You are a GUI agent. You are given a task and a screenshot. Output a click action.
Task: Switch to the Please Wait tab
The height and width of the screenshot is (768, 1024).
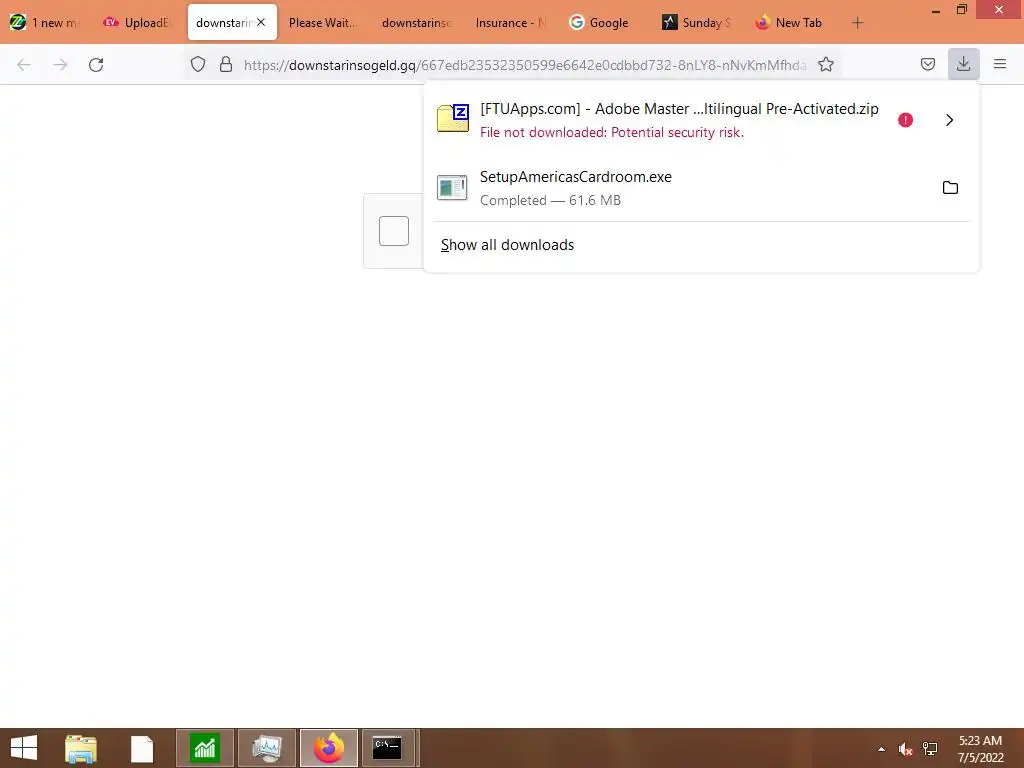[323, 23]
